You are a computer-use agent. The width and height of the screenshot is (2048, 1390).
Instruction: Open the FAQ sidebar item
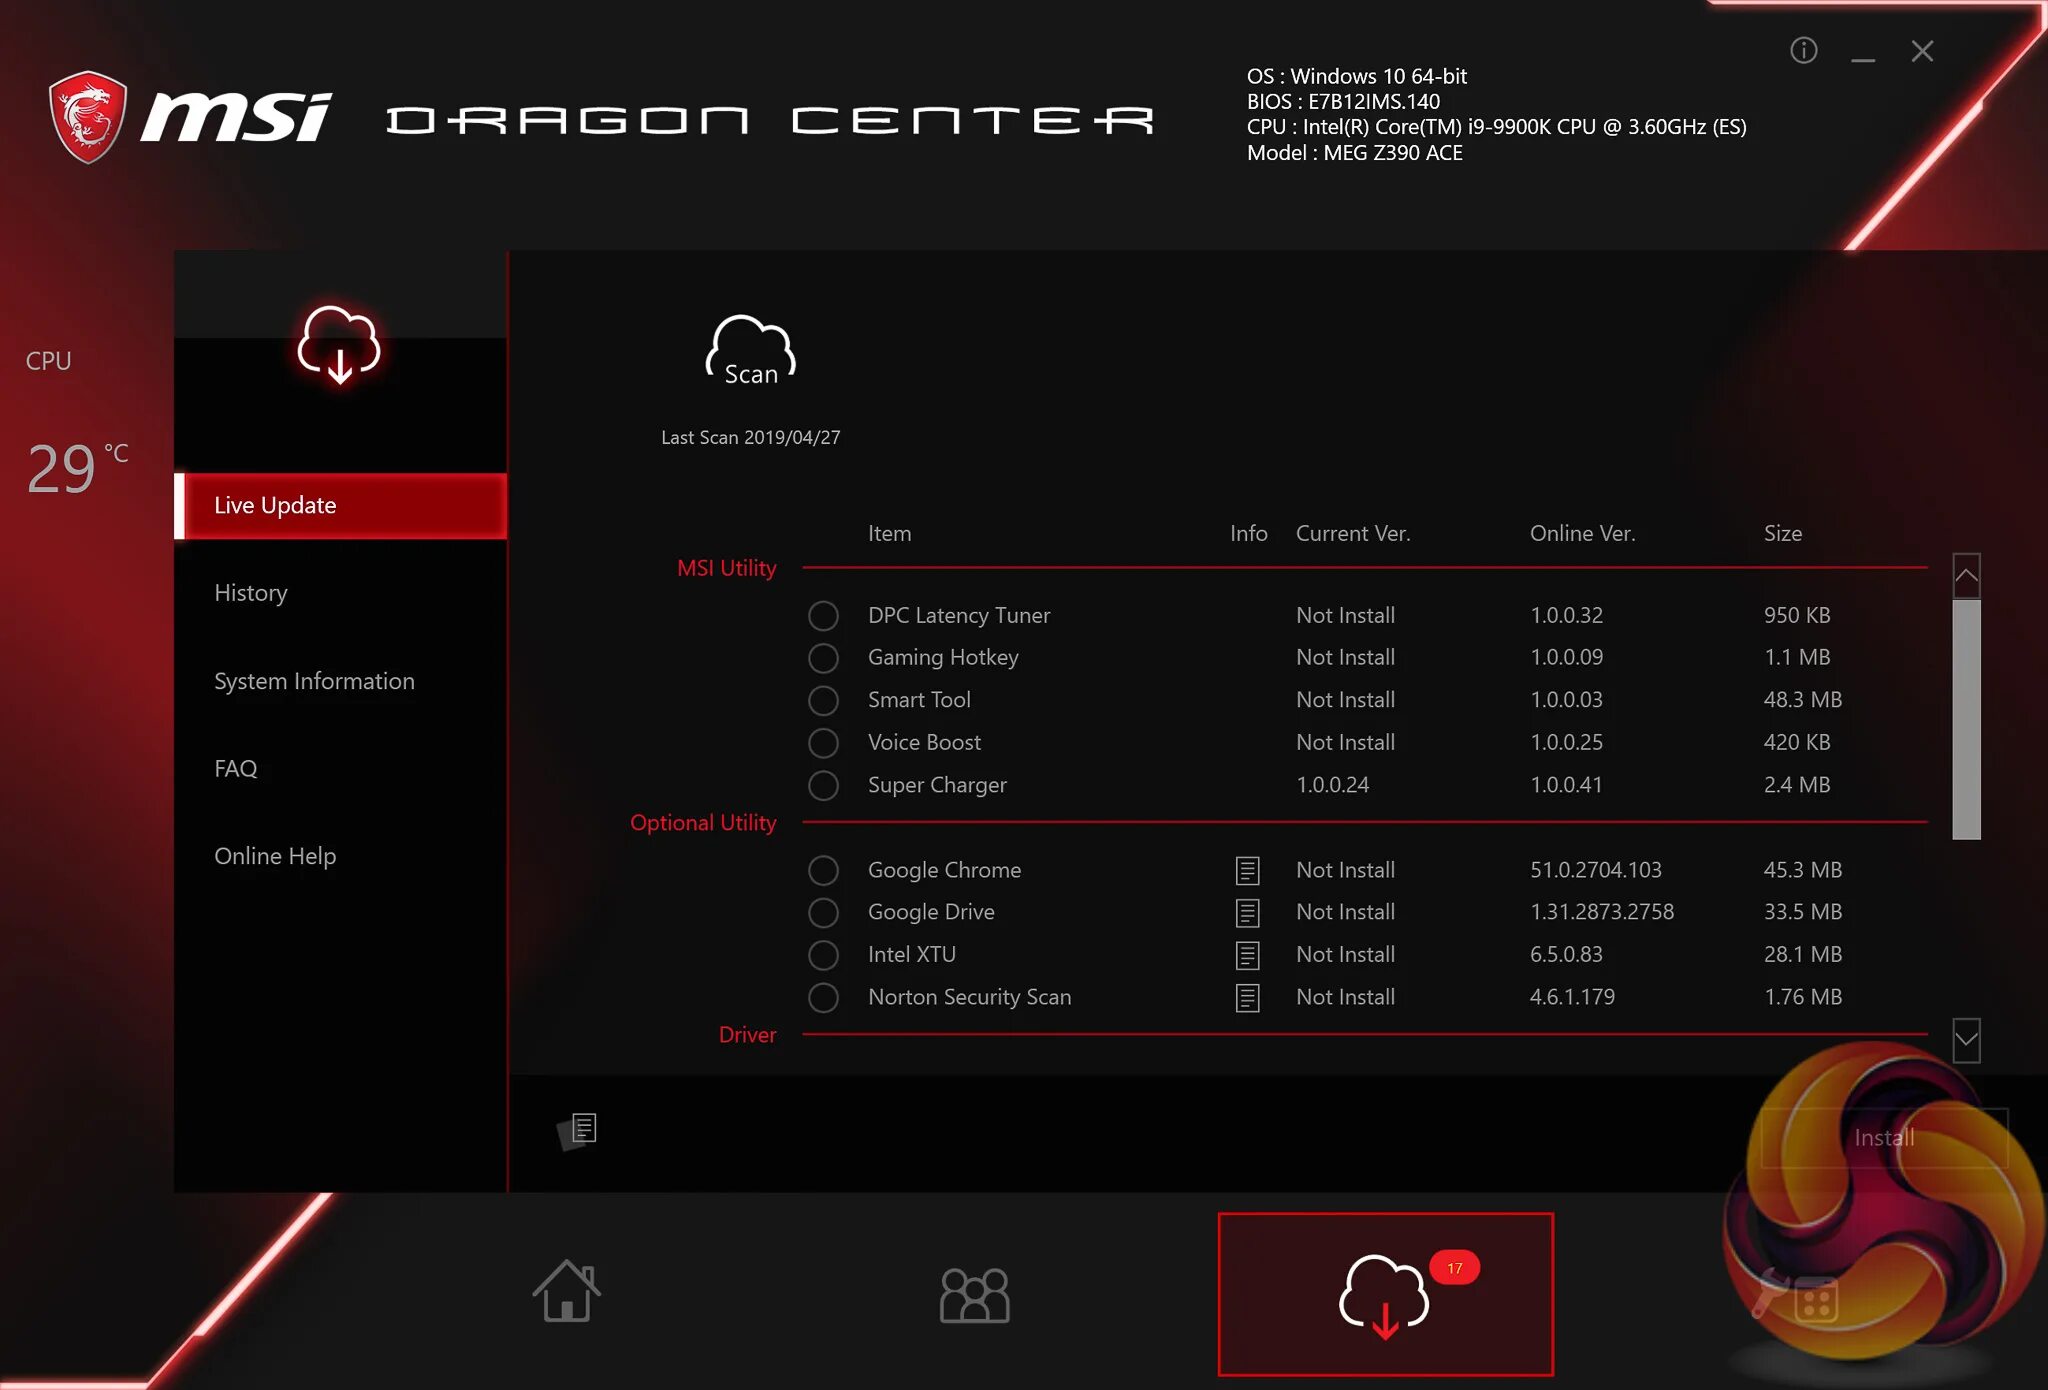(236, 768)
